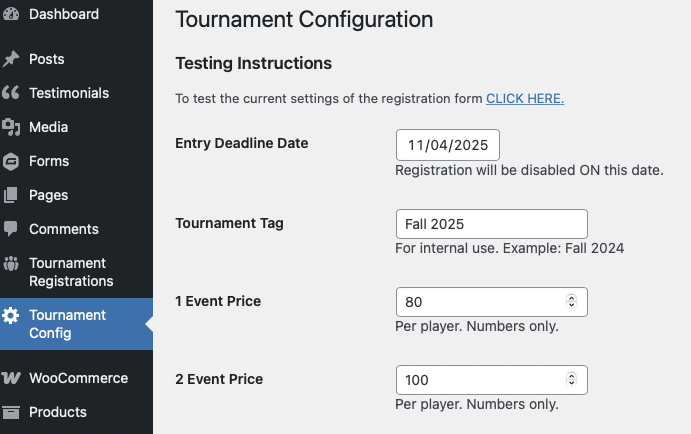Screen dimensions: 691x434
Task: Click the Tournament Registrations group icon
Action: pyautogui.click(x=11, y=264)
